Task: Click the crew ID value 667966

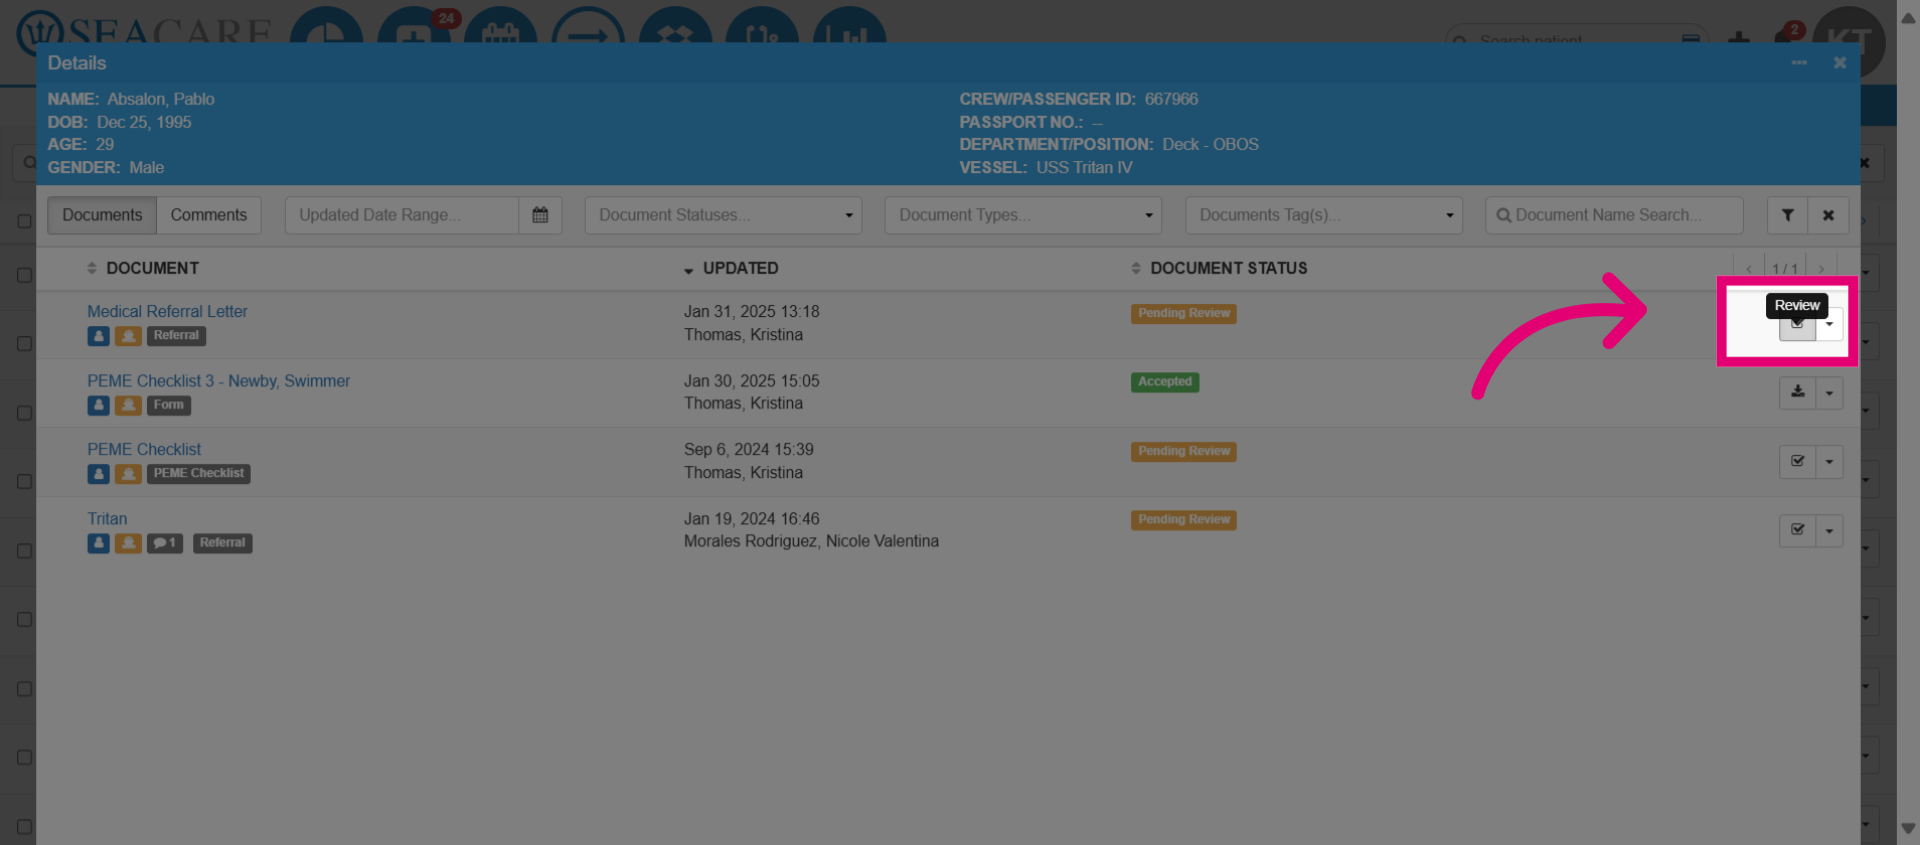Action: pos(1171,99)
